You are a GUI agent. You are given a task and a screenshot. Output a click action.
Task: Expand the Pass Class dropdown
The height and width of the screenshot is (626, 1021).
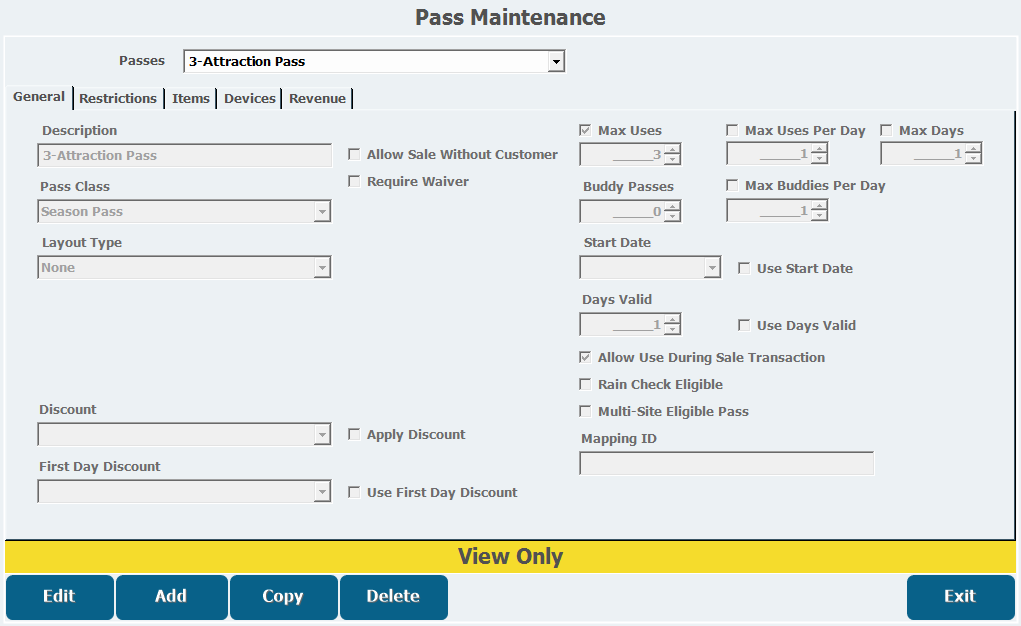tap(321, 212)
